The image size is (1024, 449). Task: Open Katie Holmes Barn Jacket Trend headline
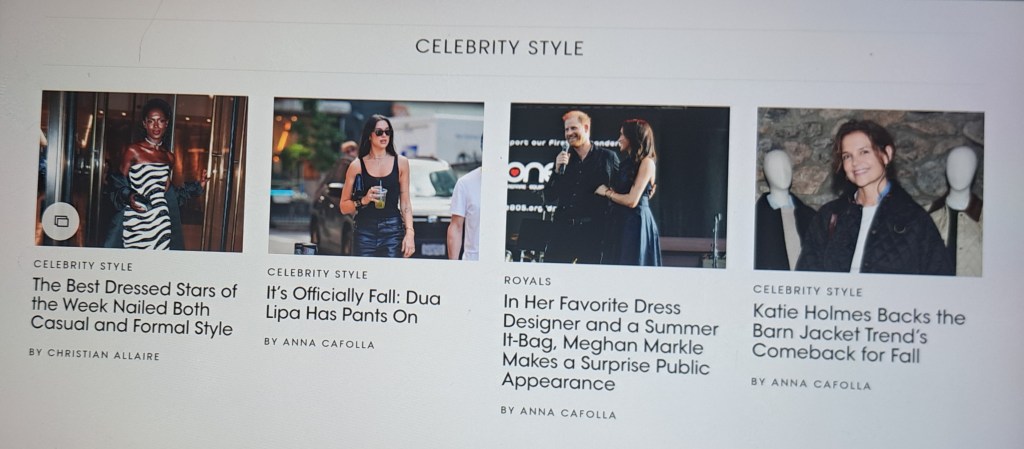(x=858, y=334)
